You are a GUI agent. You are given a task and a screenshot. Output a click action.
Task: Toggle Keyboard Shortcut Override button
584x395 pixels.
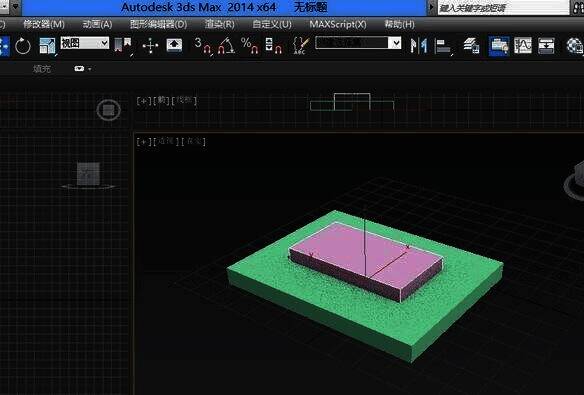point(174,45)
